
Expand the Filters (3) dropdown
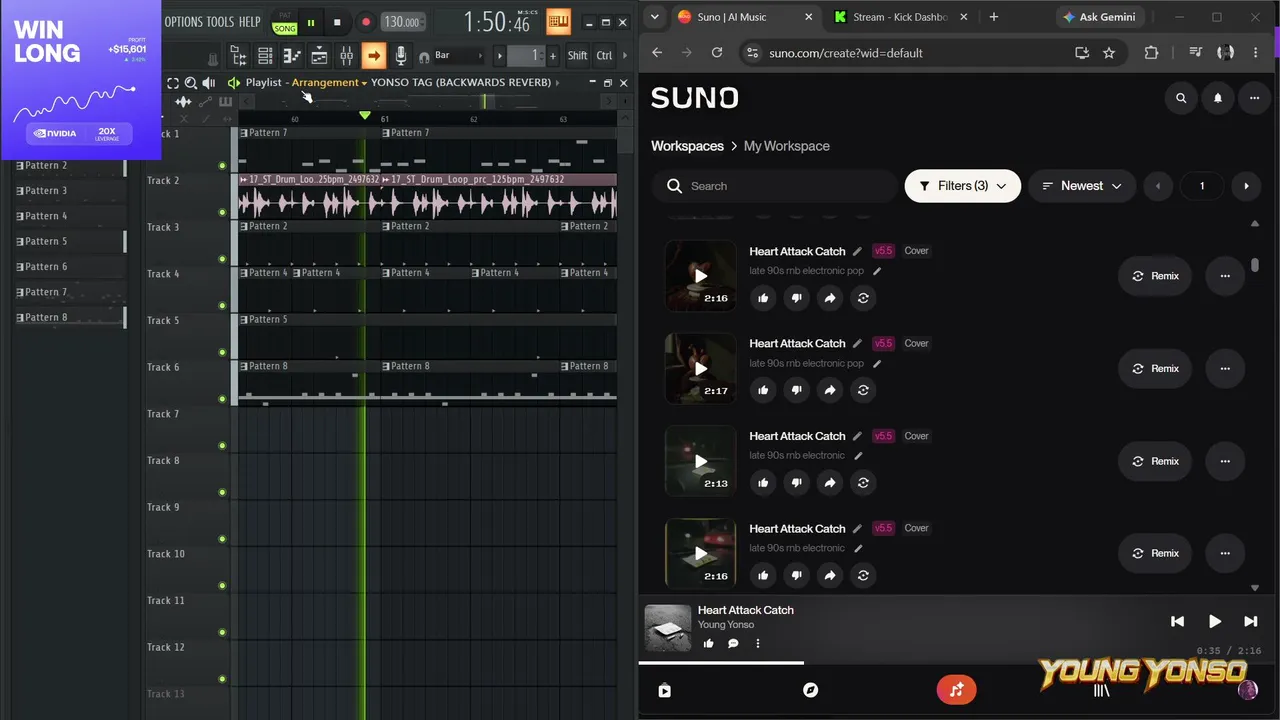(963, 186)
